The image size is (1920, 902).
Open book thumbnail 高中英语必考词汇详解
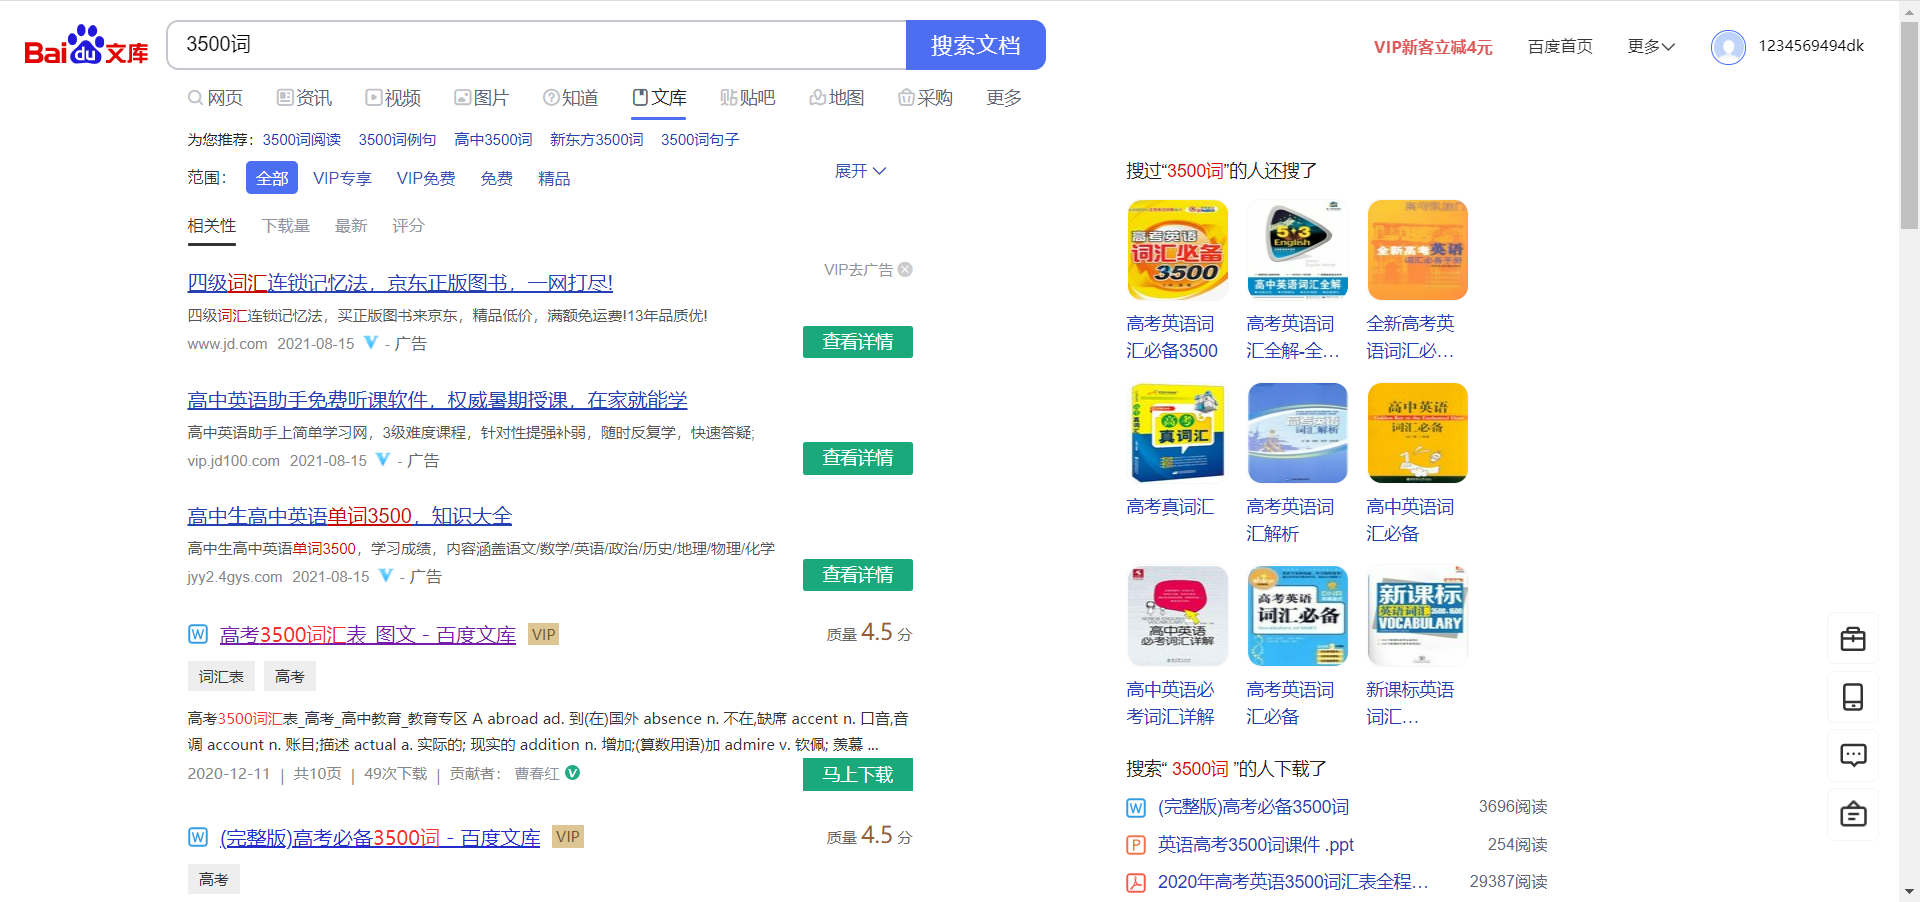pyautogui.click(x=1178, y=616)
